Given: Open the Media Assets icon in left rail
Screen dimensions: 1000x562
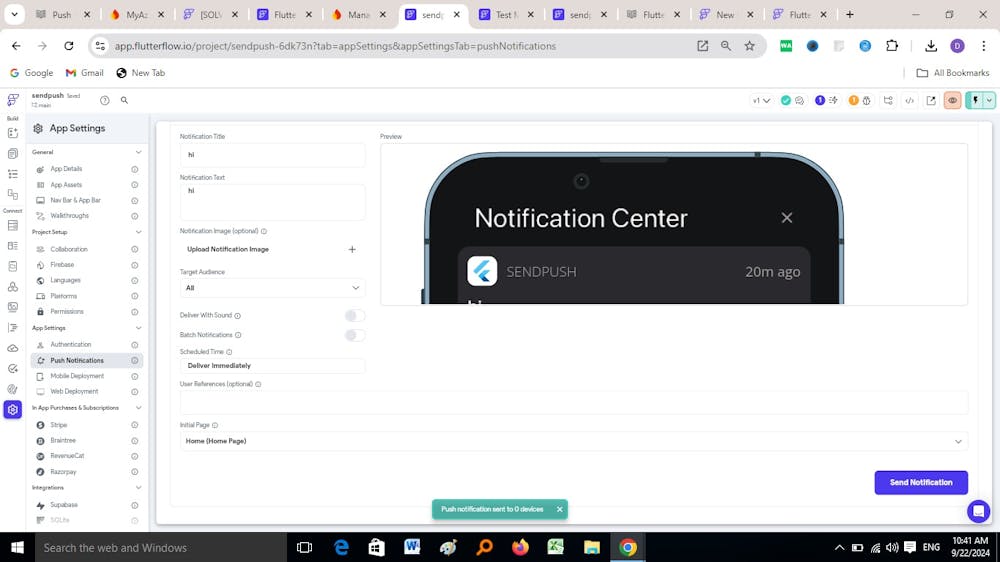Looking at the screenshot, I should pyautogui.click(x=13, y=307).
